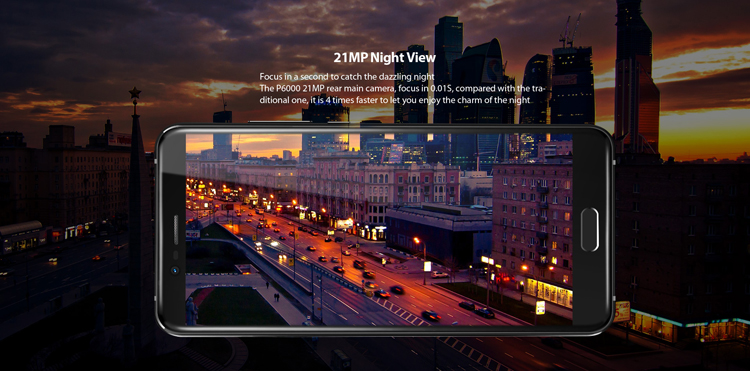Click the earpiece speaker grille on phone
Viewport: 750px width, 371px height.
click(175, 230)
